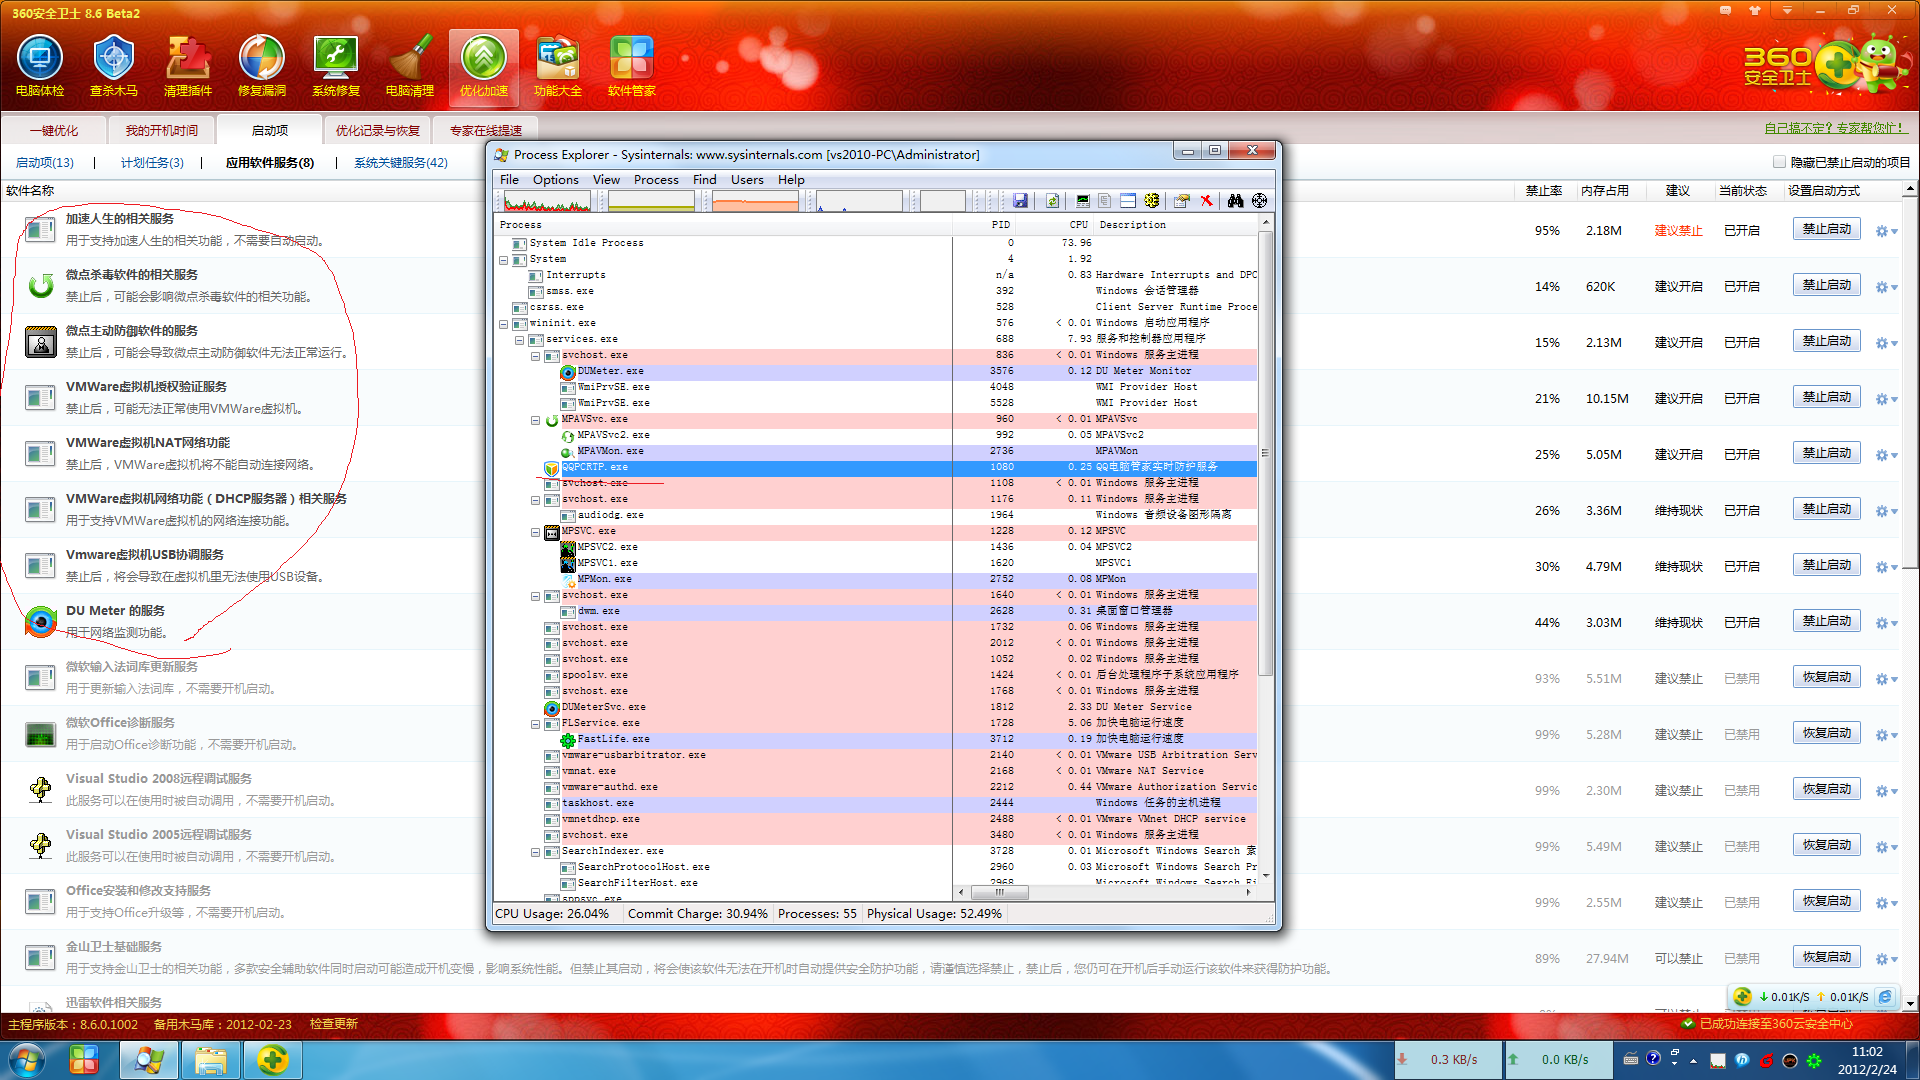The width and height of the screenshot is (1920, 1080).
Task: Click the Refresh icon in Process Explorer toolbar
Action: (1052, 201)
